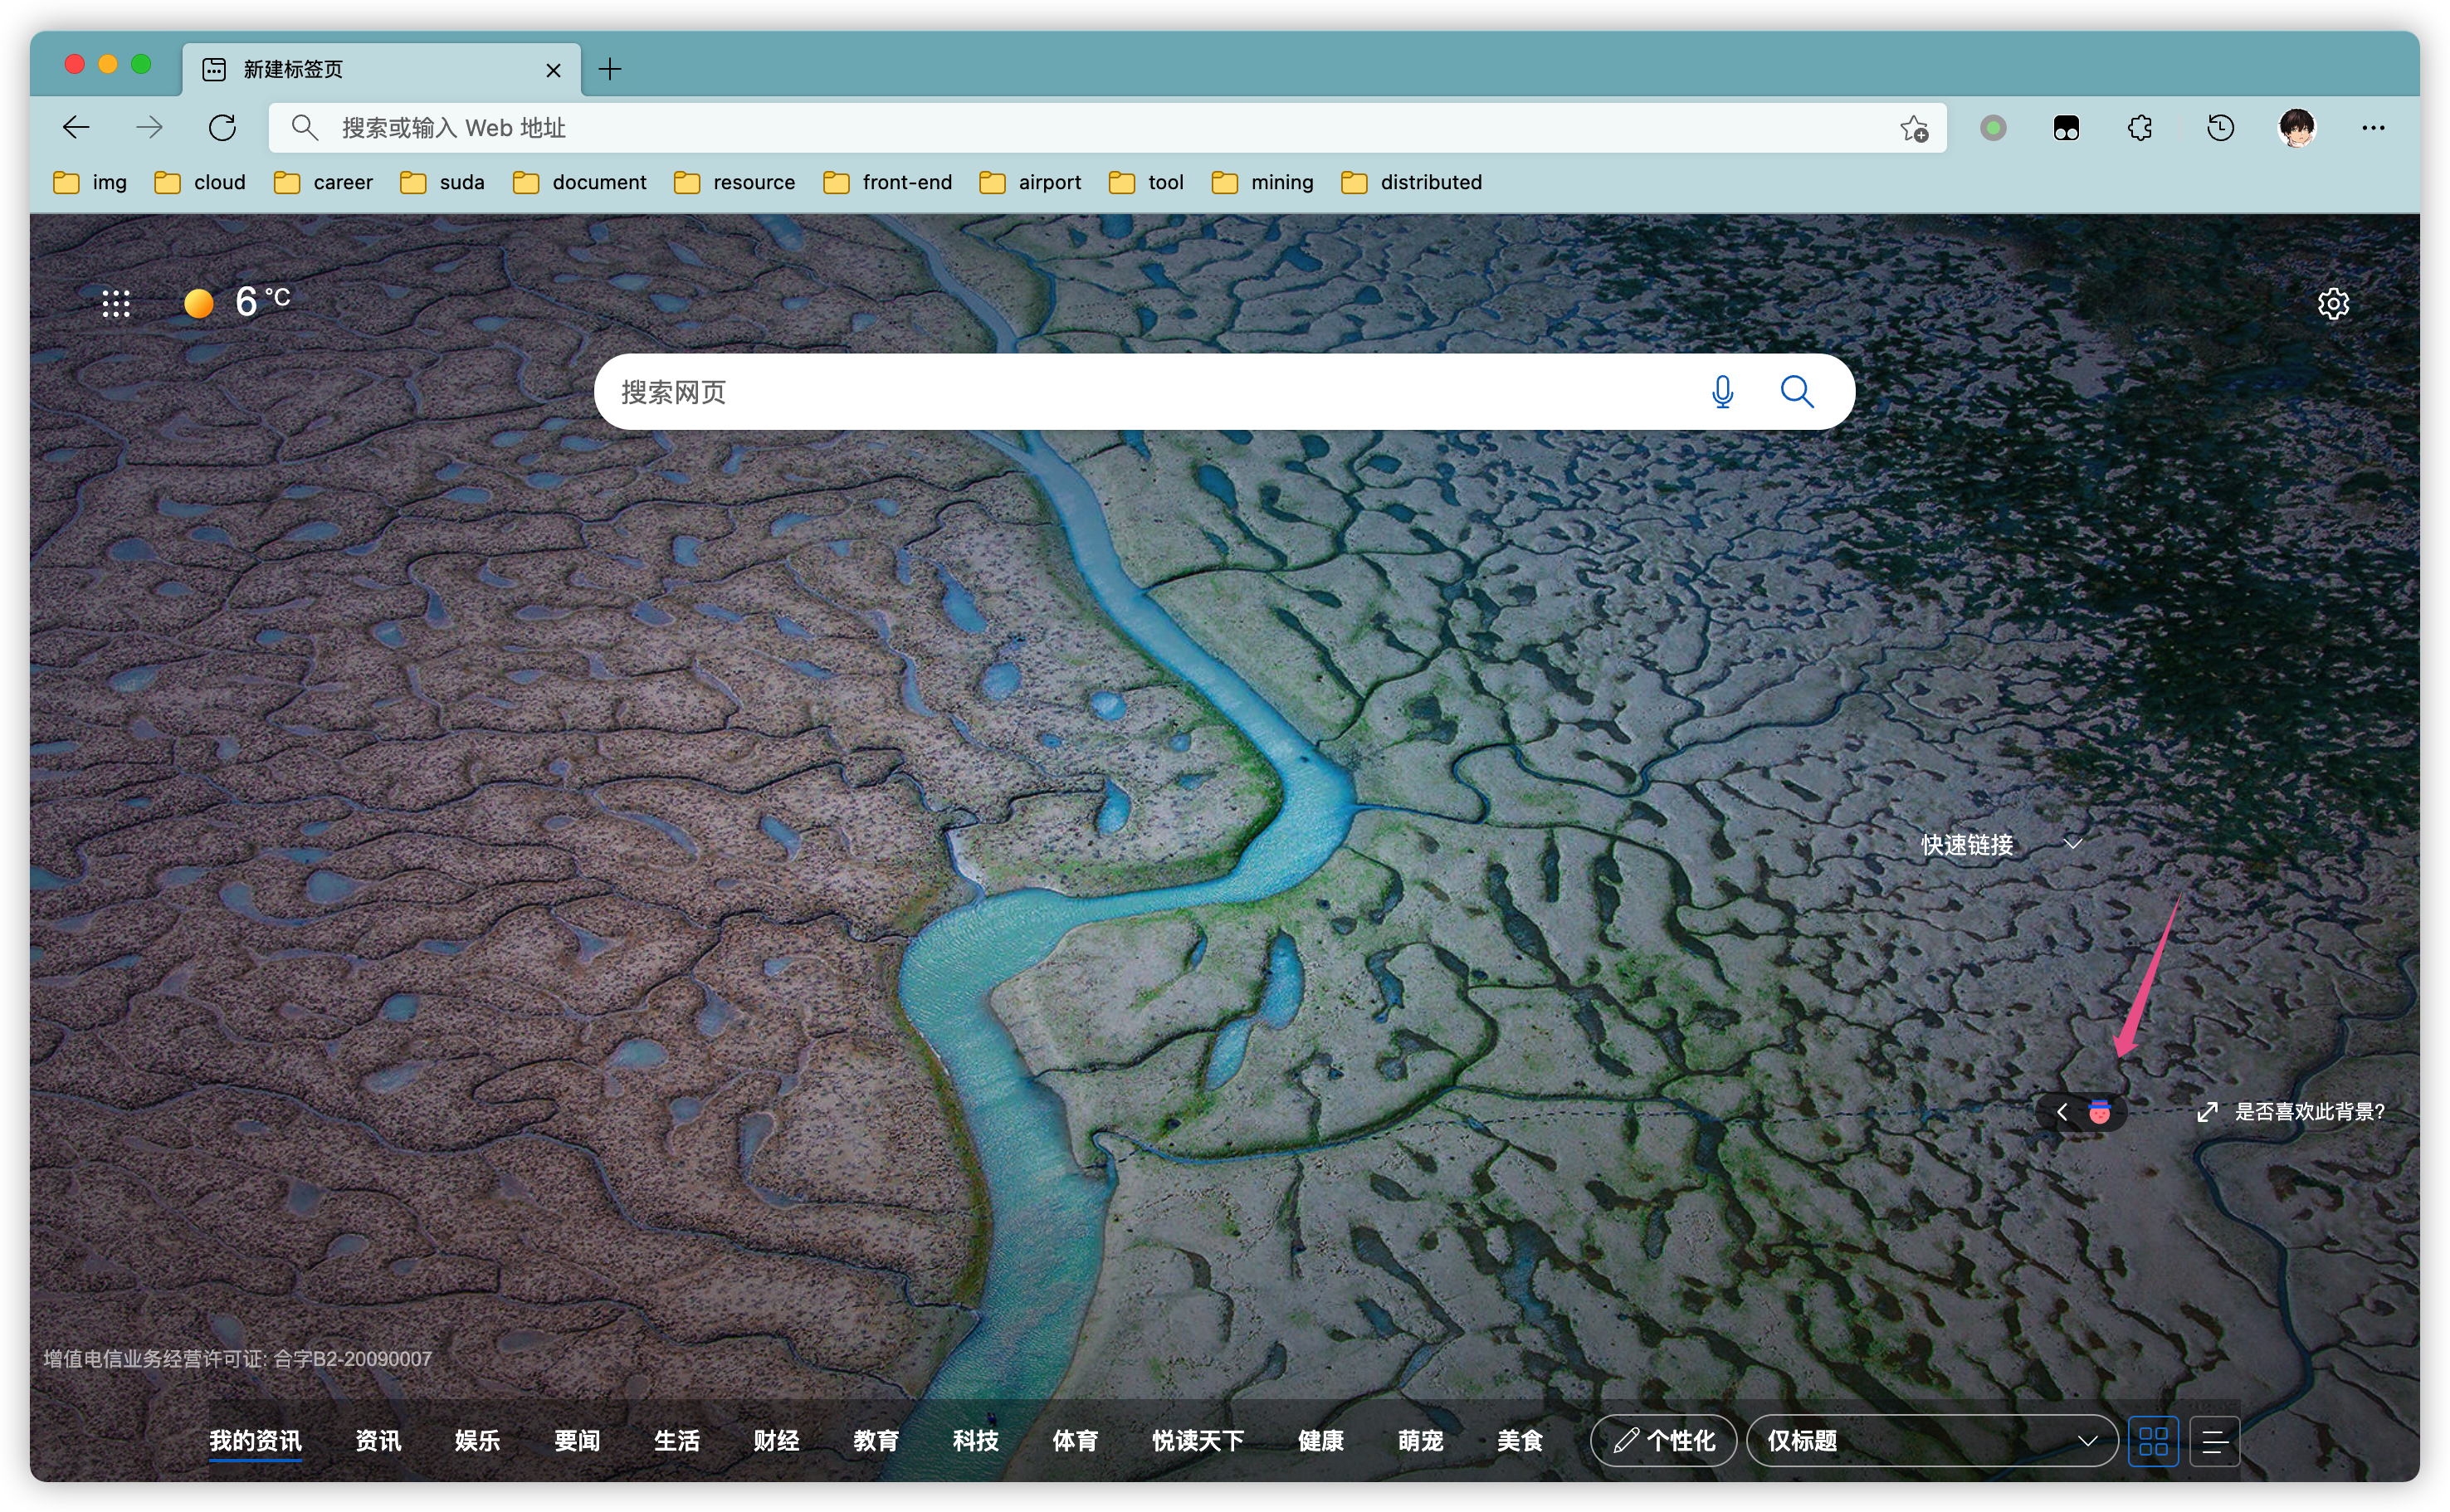Viewport: 2450px width, 1512px height.
Task: Start voice search with microphone icon
Action: tap(1722, 392)
